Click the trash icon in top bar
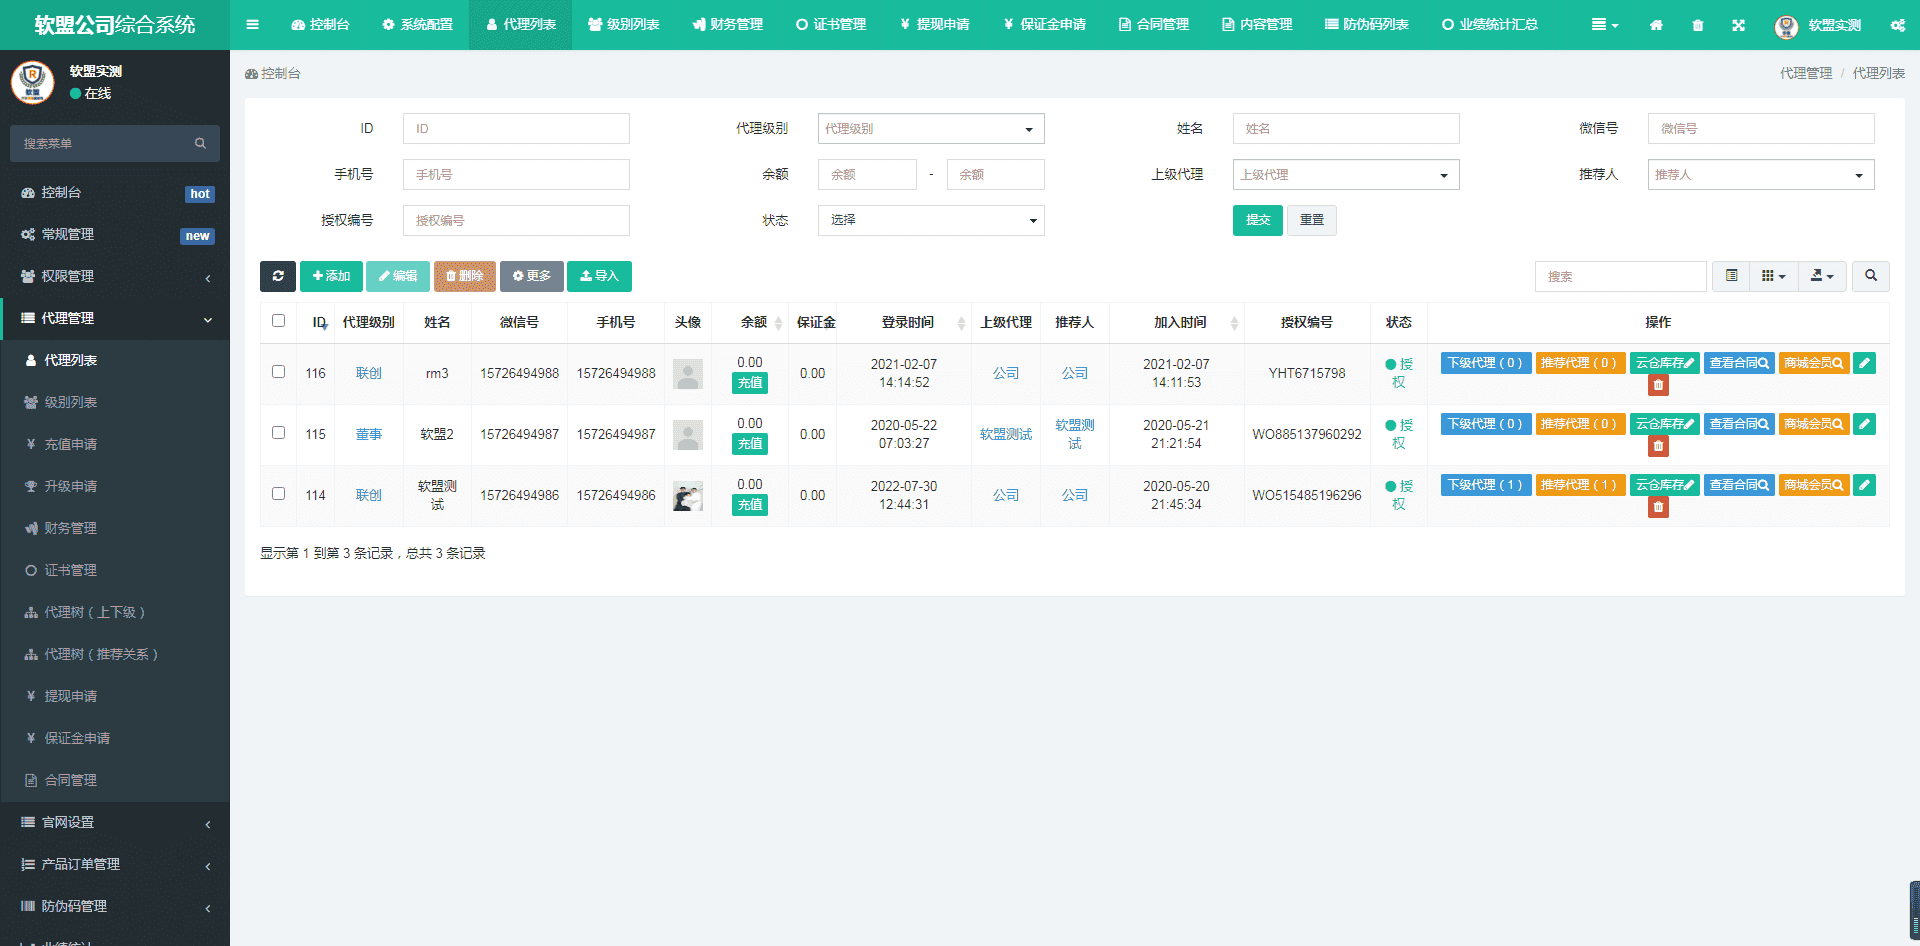 pyautogui.click(x=1697, y=25)
